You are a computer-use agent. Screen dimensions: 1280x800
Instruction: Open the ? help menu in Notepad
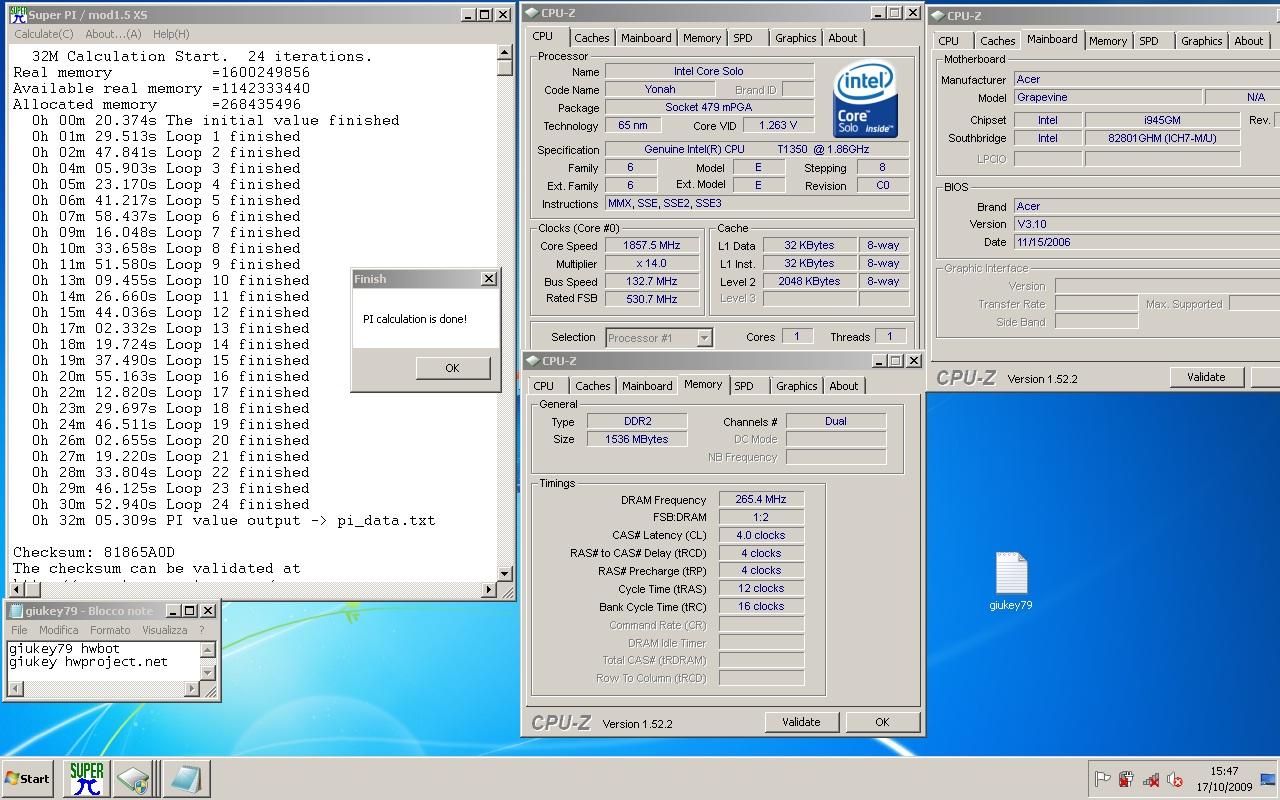(201, 630)
